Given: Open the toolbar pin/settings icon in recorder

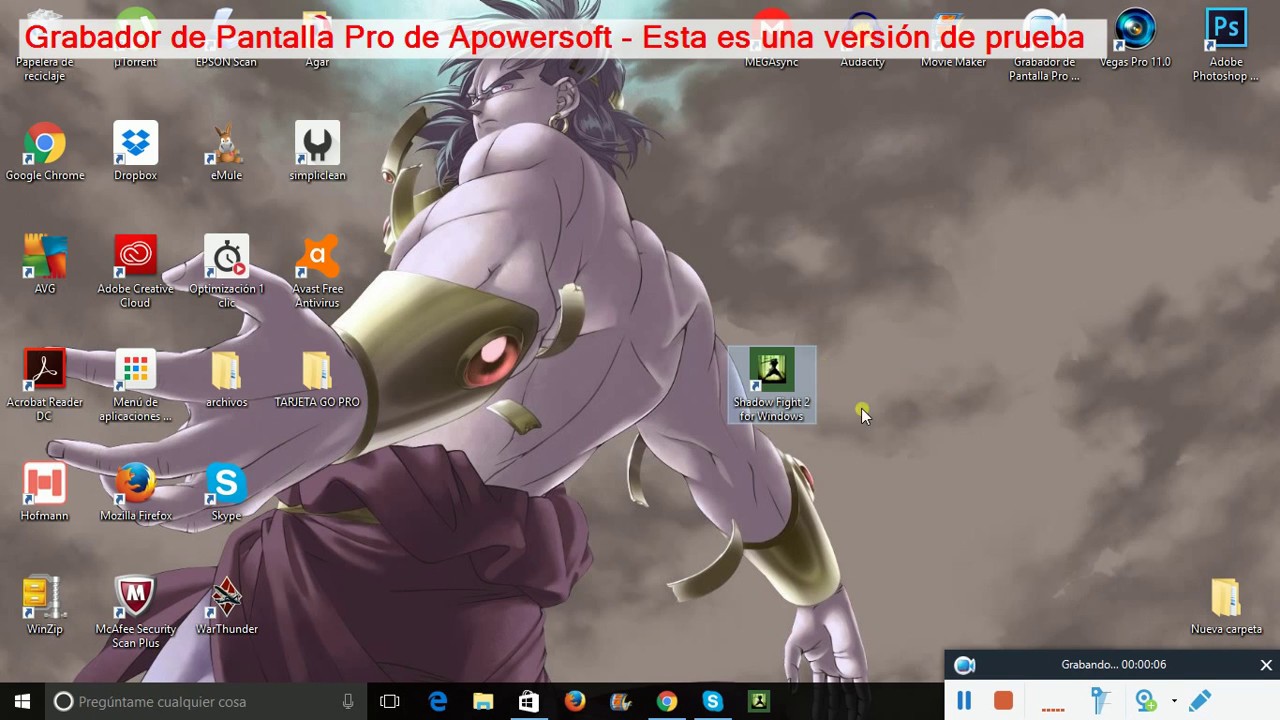Looking at the screenshot, I should (1100, 701).
